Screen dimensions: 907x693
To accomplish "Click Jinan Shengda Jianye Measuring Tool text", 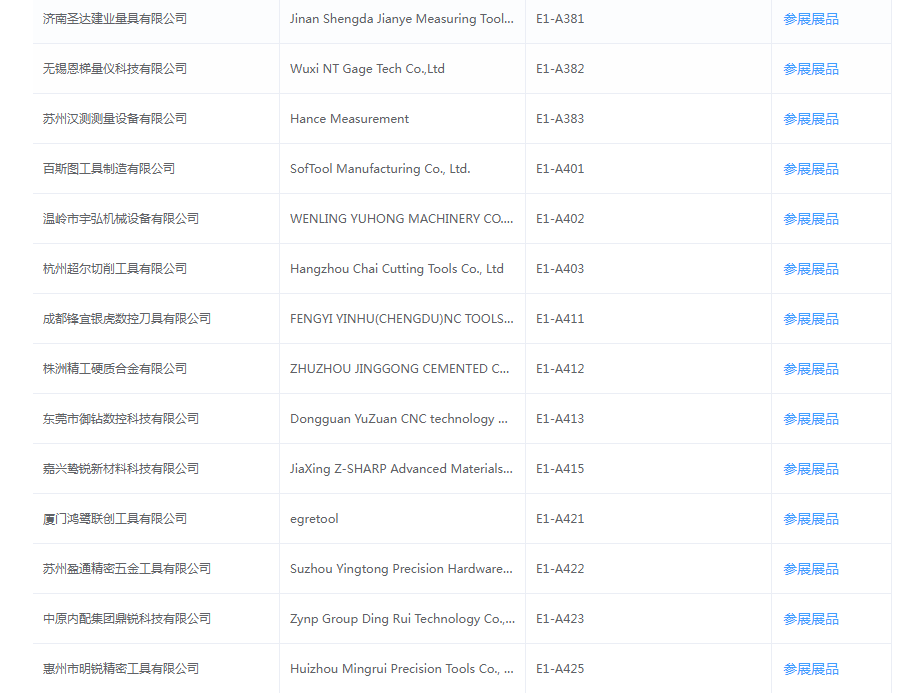I will pyautogui.click(x=401, y=19).
